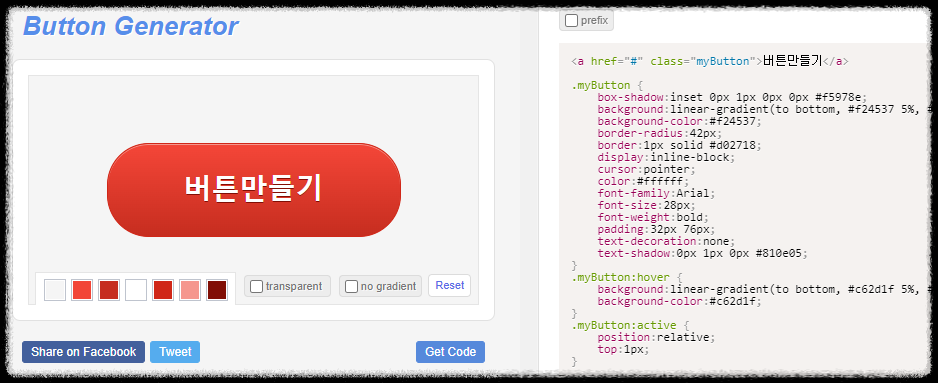
Task: Choose the fifth red border swatch
Action: [163, 290]
